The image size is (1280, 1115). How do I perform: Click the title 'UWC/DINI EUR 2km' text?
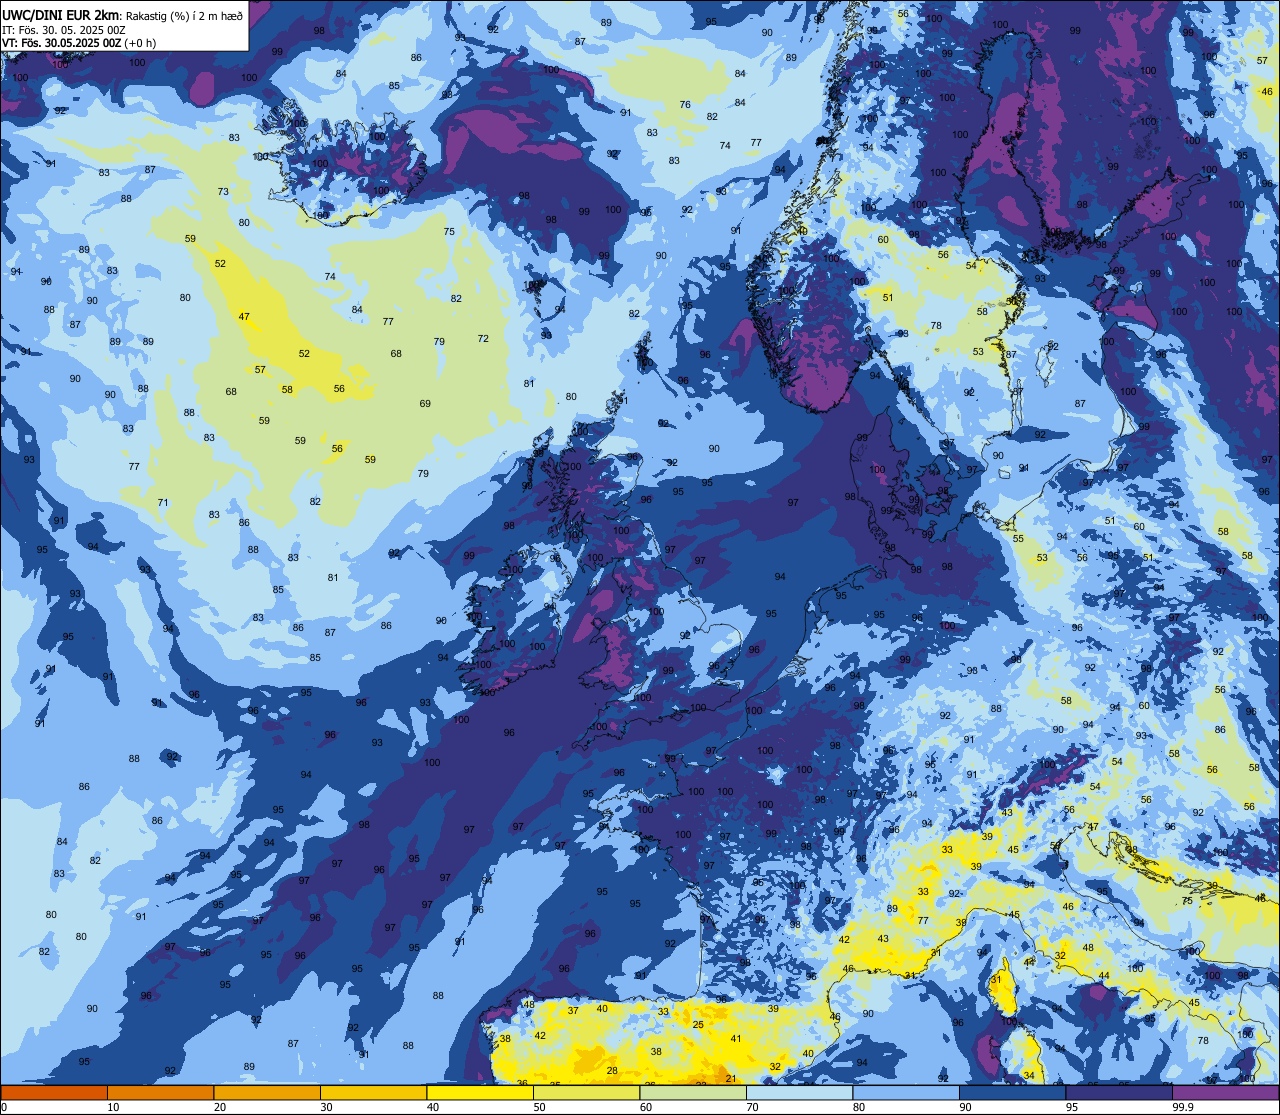[x=60, y=15]
